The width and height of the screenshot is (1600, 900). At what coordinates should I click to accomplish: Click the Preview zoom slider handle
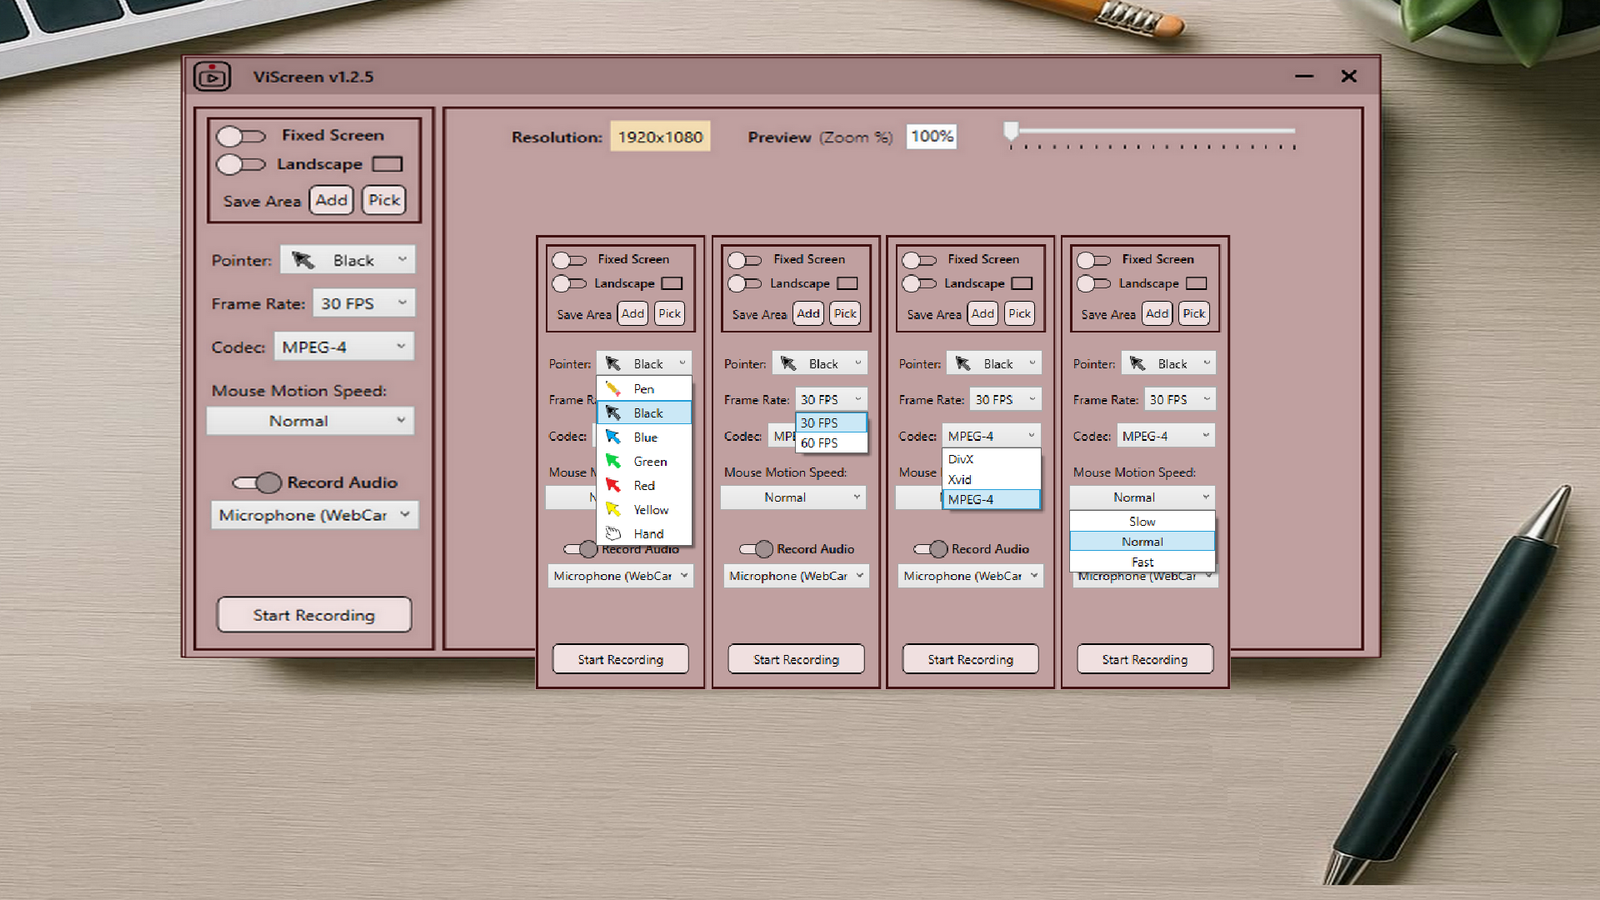(x=1011, y=130)
